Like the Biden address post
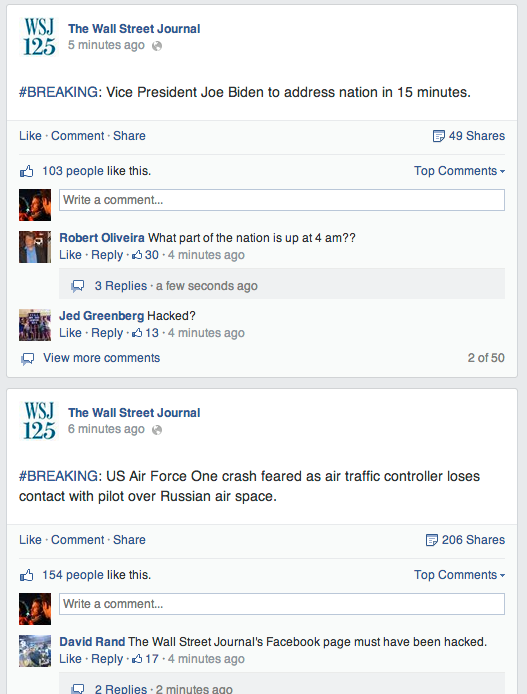 click(30, 136)
